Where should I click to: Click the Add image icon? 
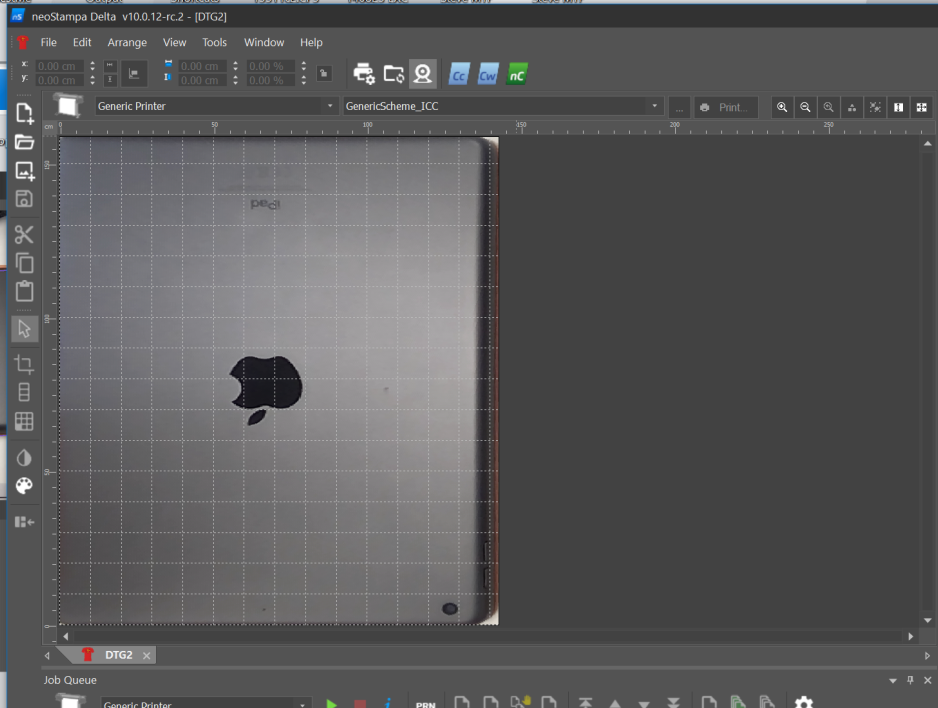click(24, 171)
